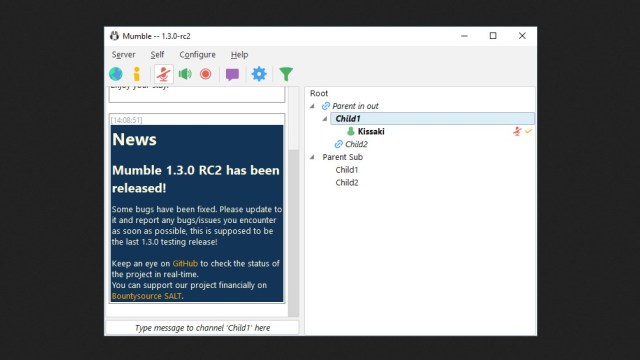The image size is (640, 360).
Task: Click Kissaki's orange checkmark authenticated icon
Action: 529,131
